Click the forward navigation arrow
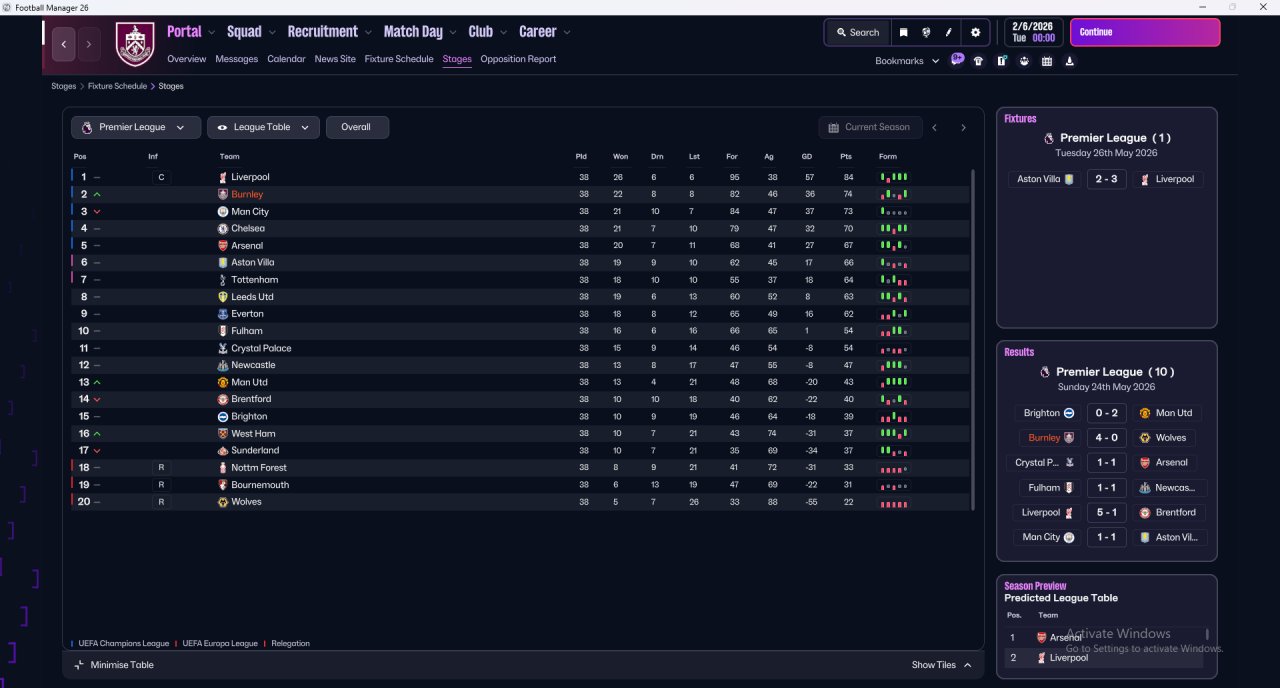Image resolution: width=1280 pixels, height=688 pixels. 89,44
